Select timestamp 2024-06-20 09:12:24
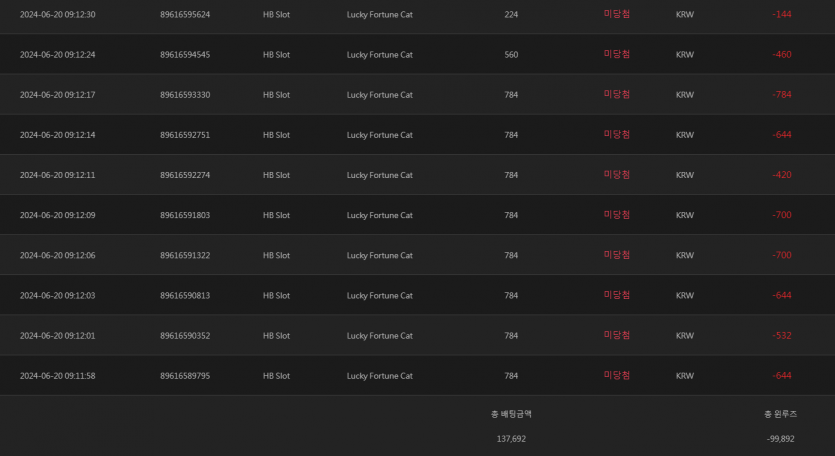 tap(58, 54)
